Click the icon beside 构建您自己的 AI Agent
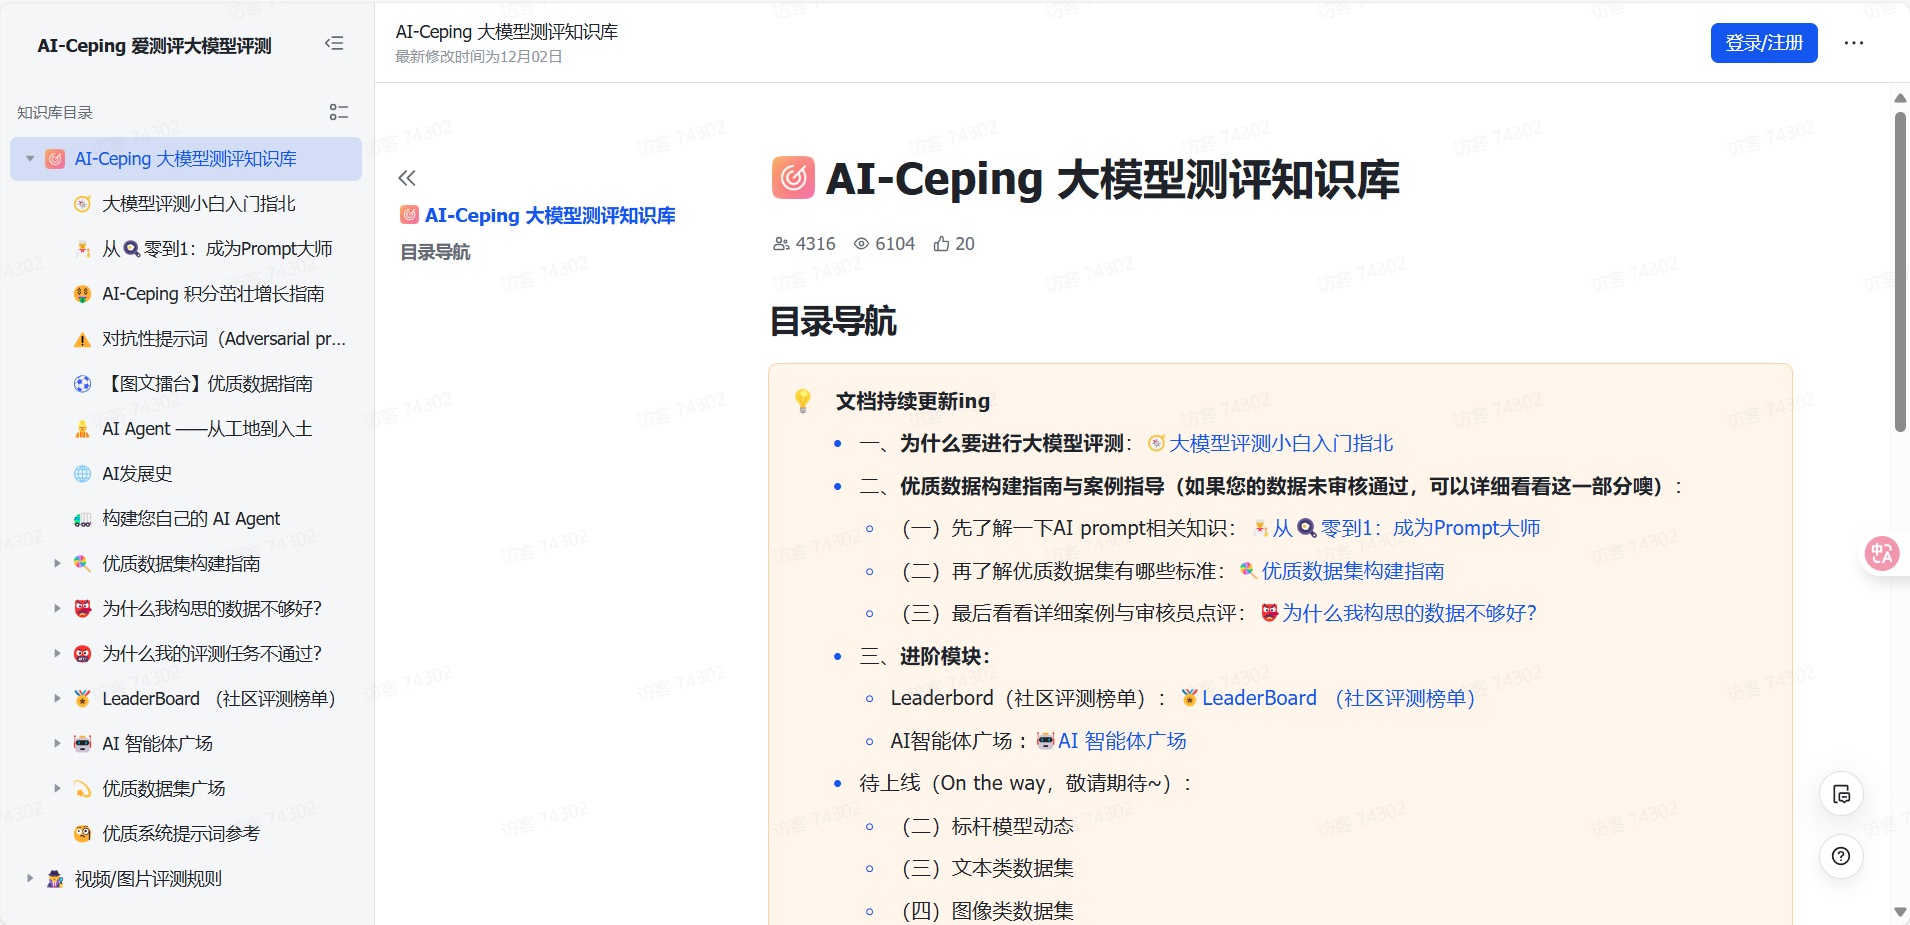 83,519
